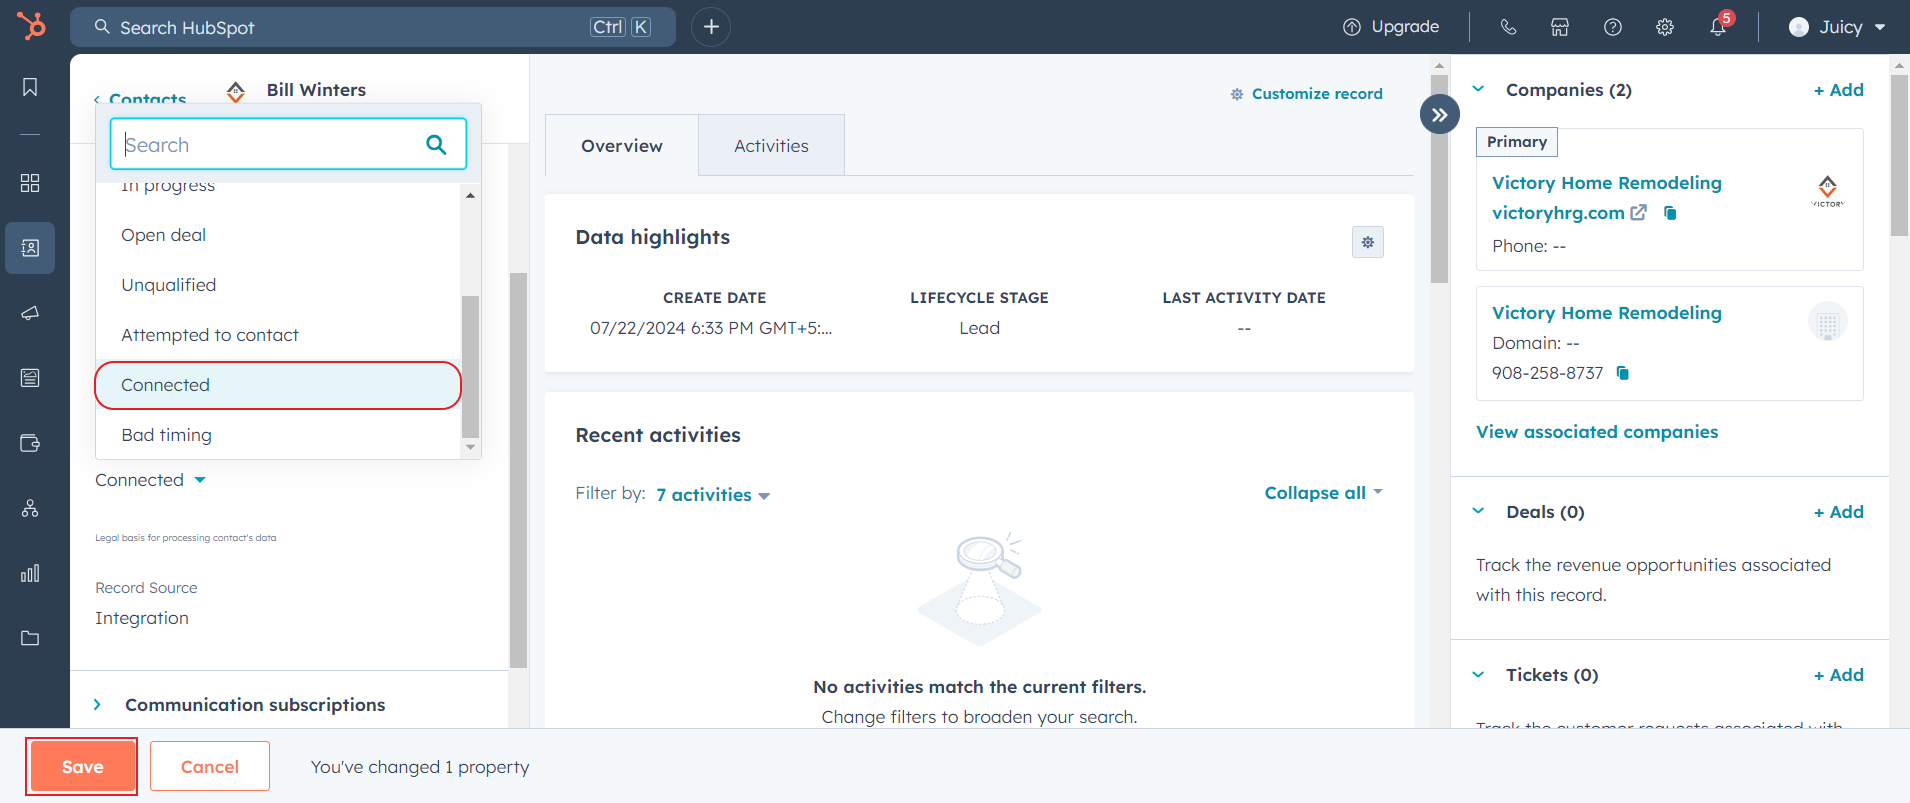Click dropdown list scroll-down arrow
Screen dimensions: 1910x803
click(x=470, y=447)
